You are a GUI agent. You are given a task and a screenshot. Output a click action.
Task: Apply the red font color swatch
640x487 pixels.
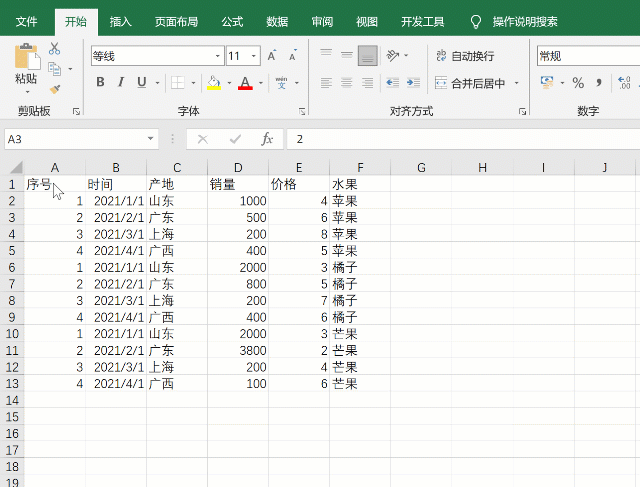[x=245, y=83]
